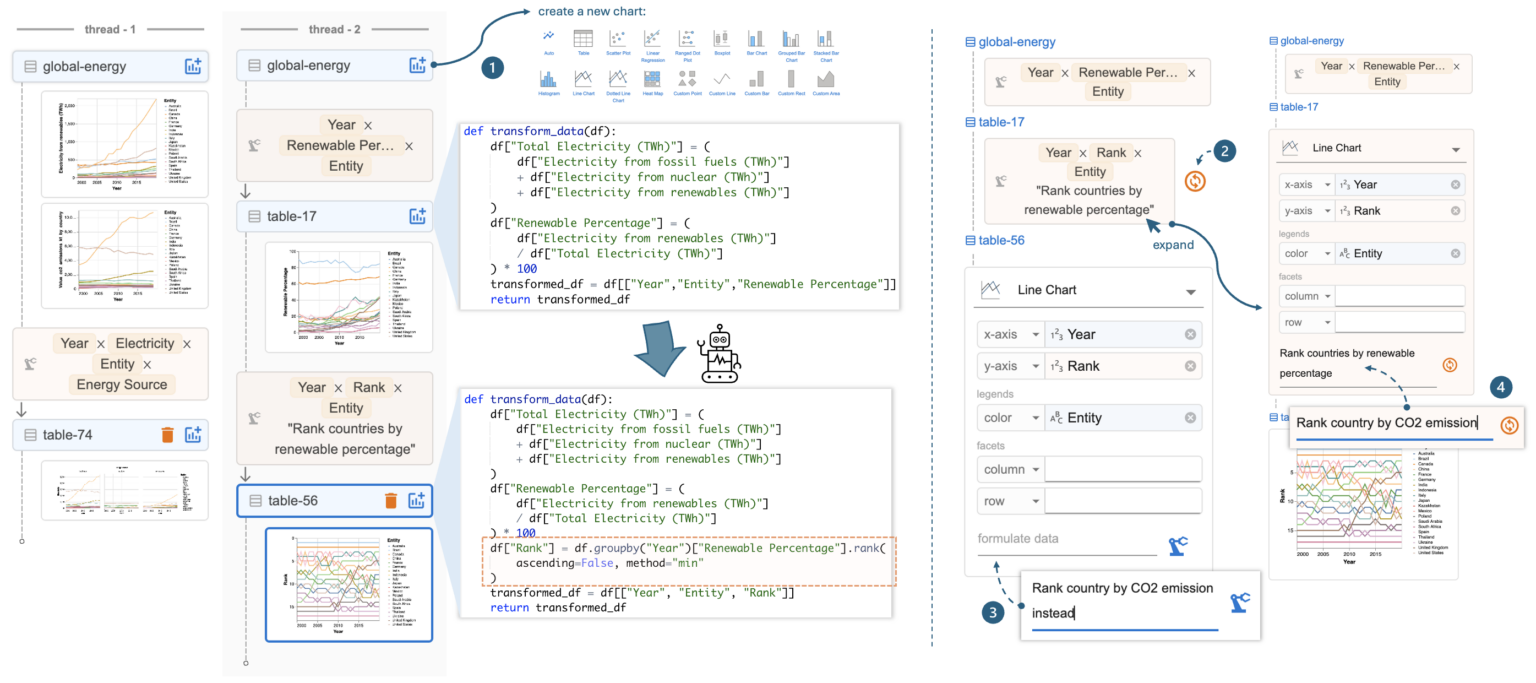Select the Stacked Bar Chart type
This screenshot has width=1536, height=683.
827,38
